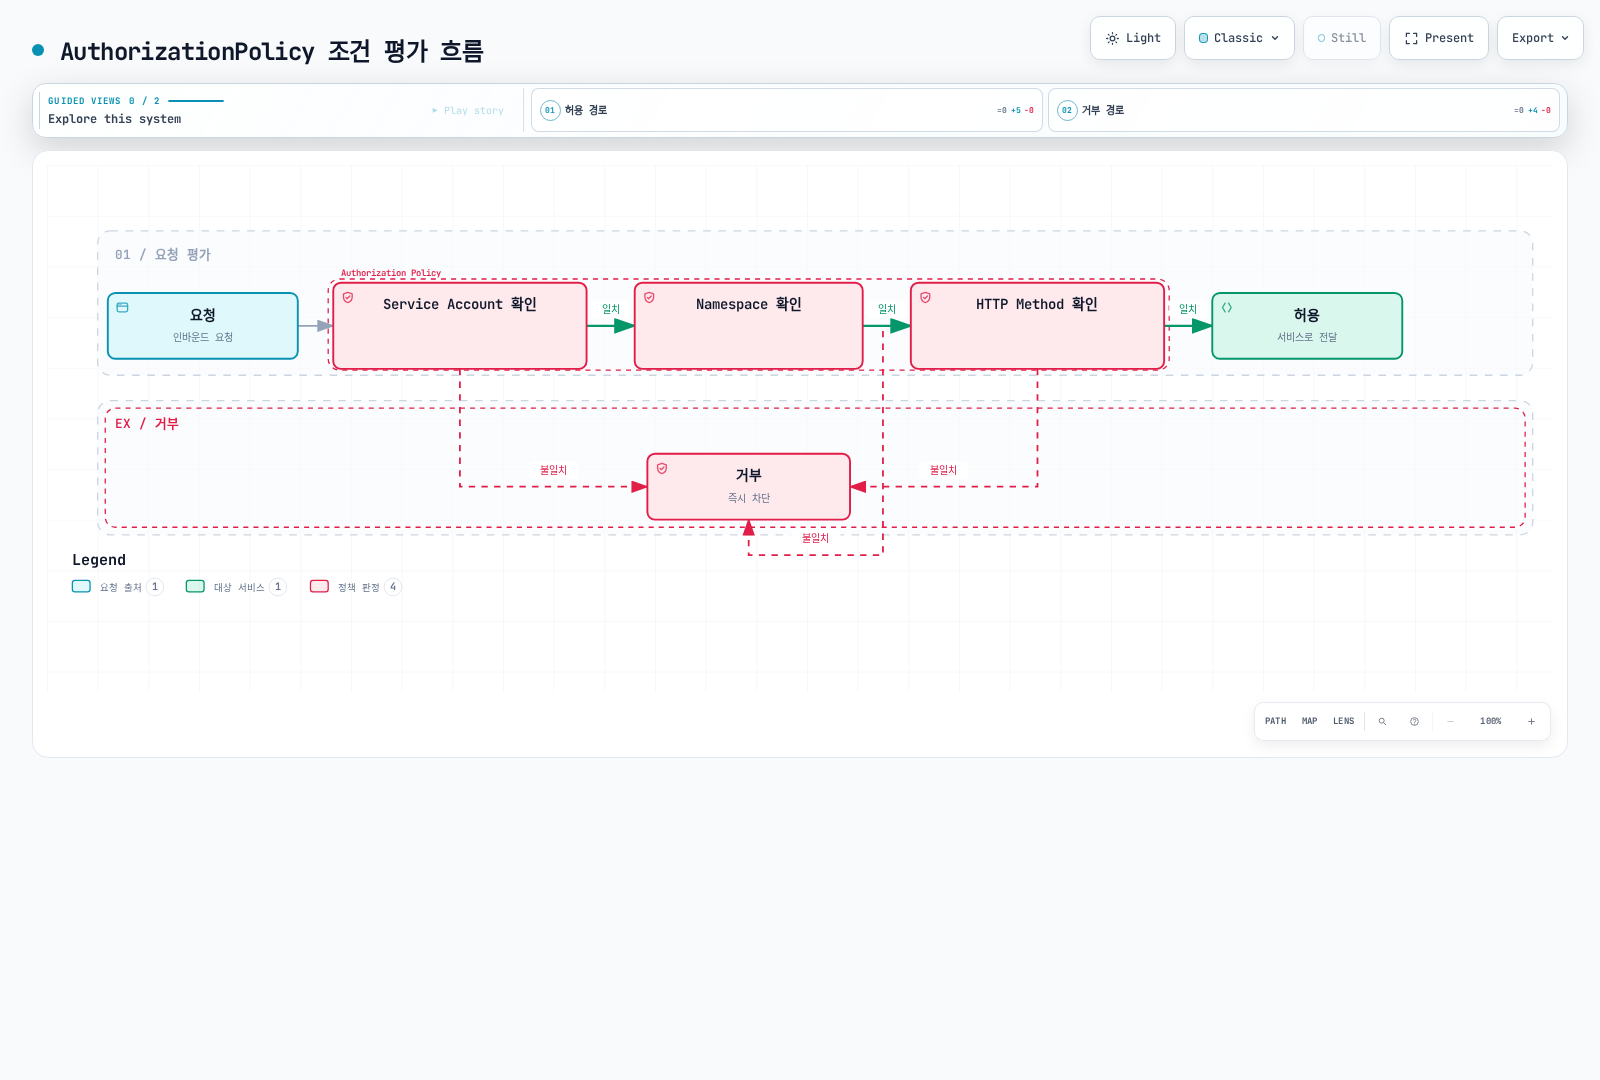Click 일치 label before Namespace 확인
The width and height of the screenshot is (1600, 1080).
pos(611,309)
